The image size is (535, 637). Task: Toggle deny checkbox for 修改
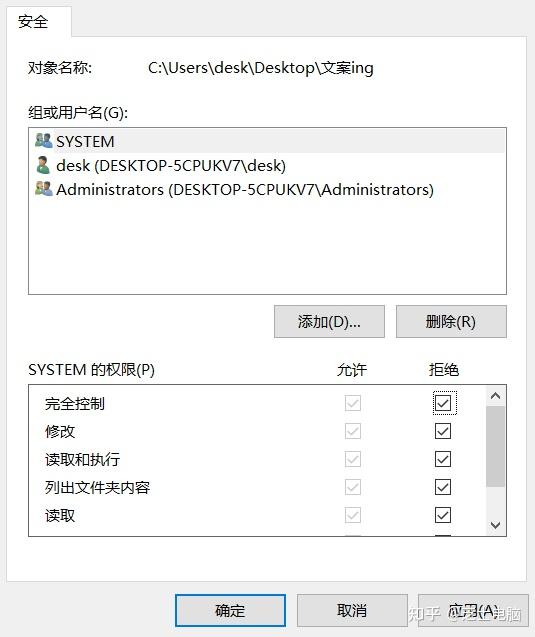(443, 431)
